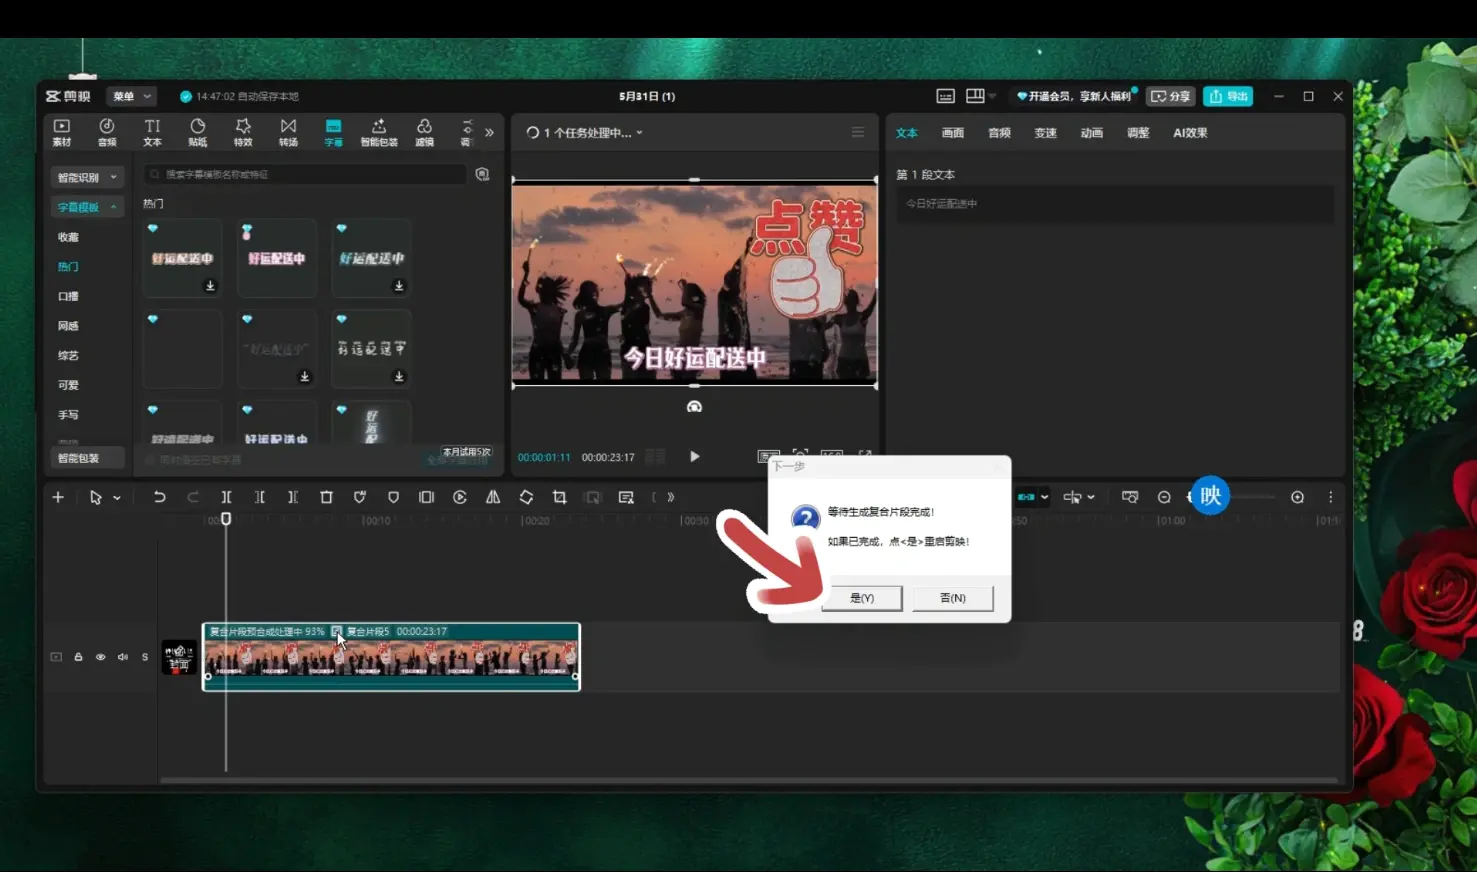The height and width of the screenshot is (872, 1477).
Task: Select the 综艺 template category
Action: 68,355
